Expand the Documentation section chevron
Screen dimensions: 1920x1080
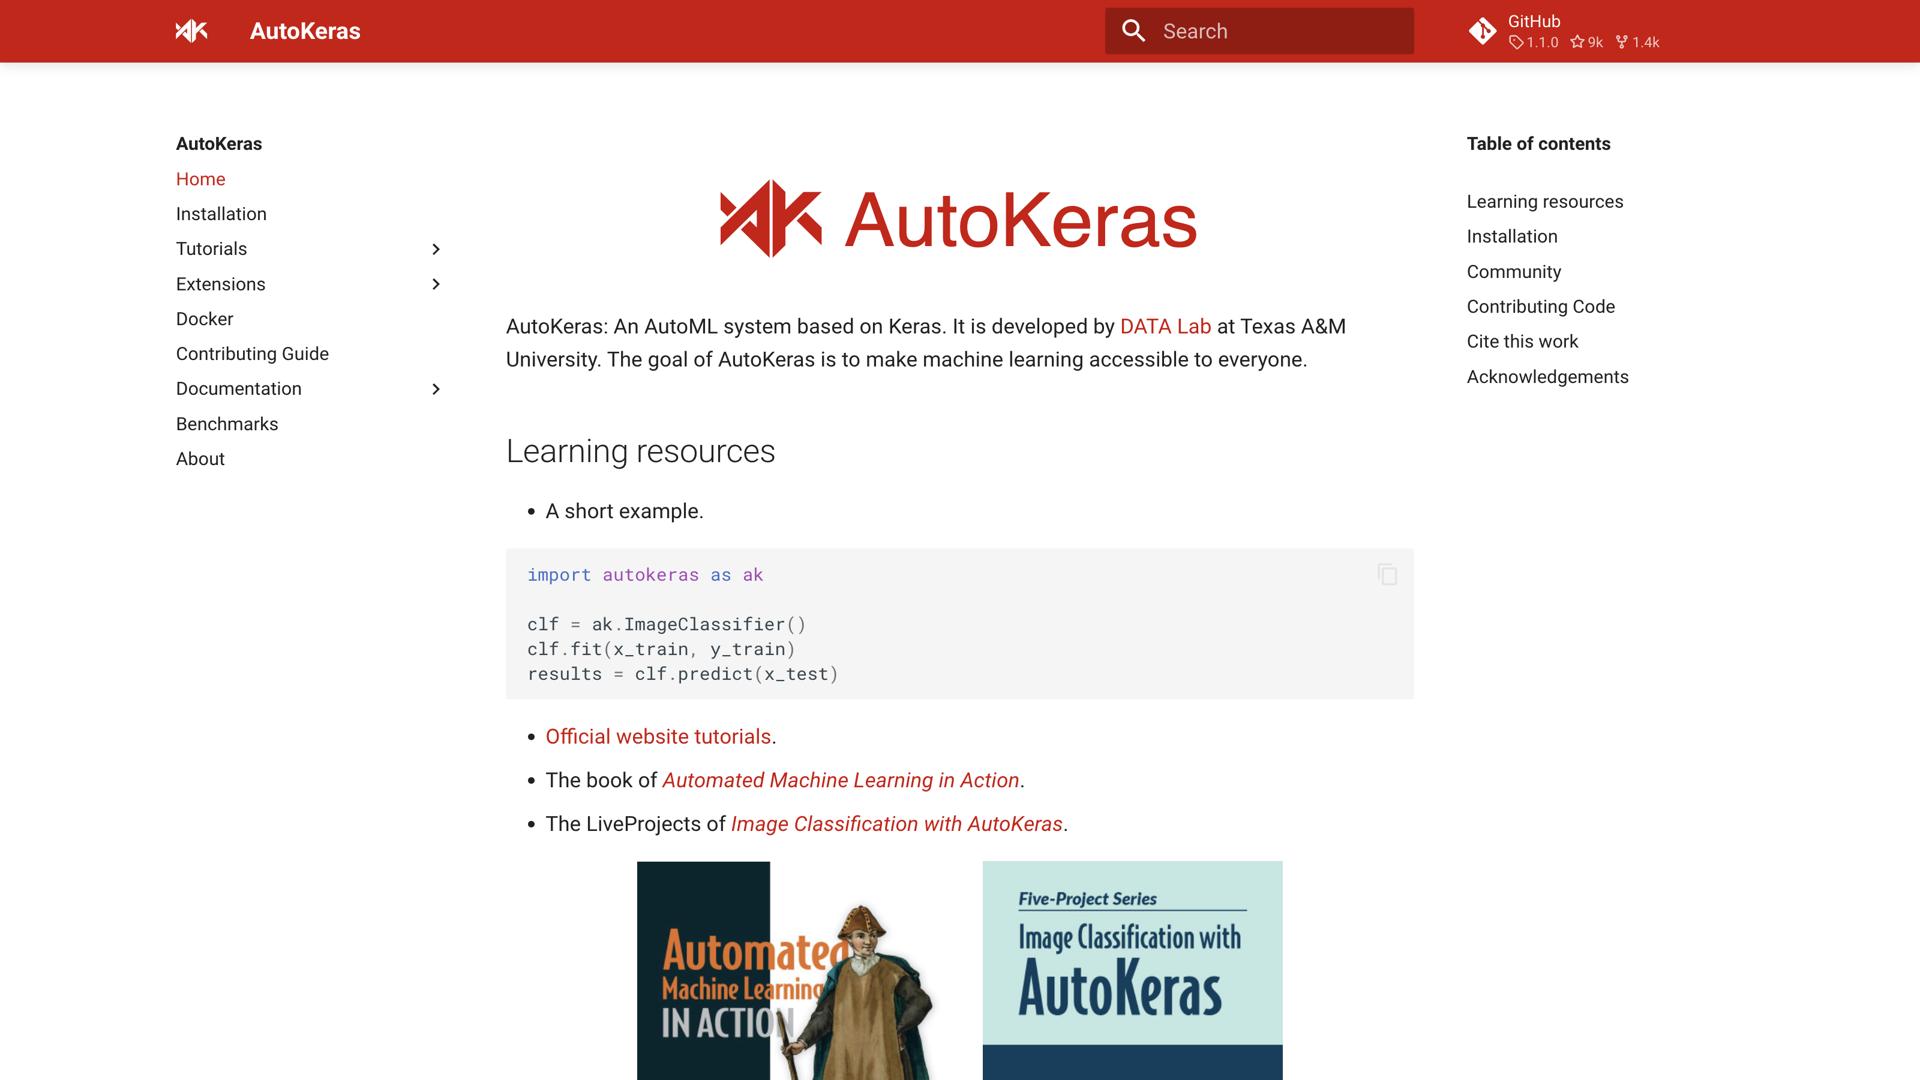click(436, 389)
